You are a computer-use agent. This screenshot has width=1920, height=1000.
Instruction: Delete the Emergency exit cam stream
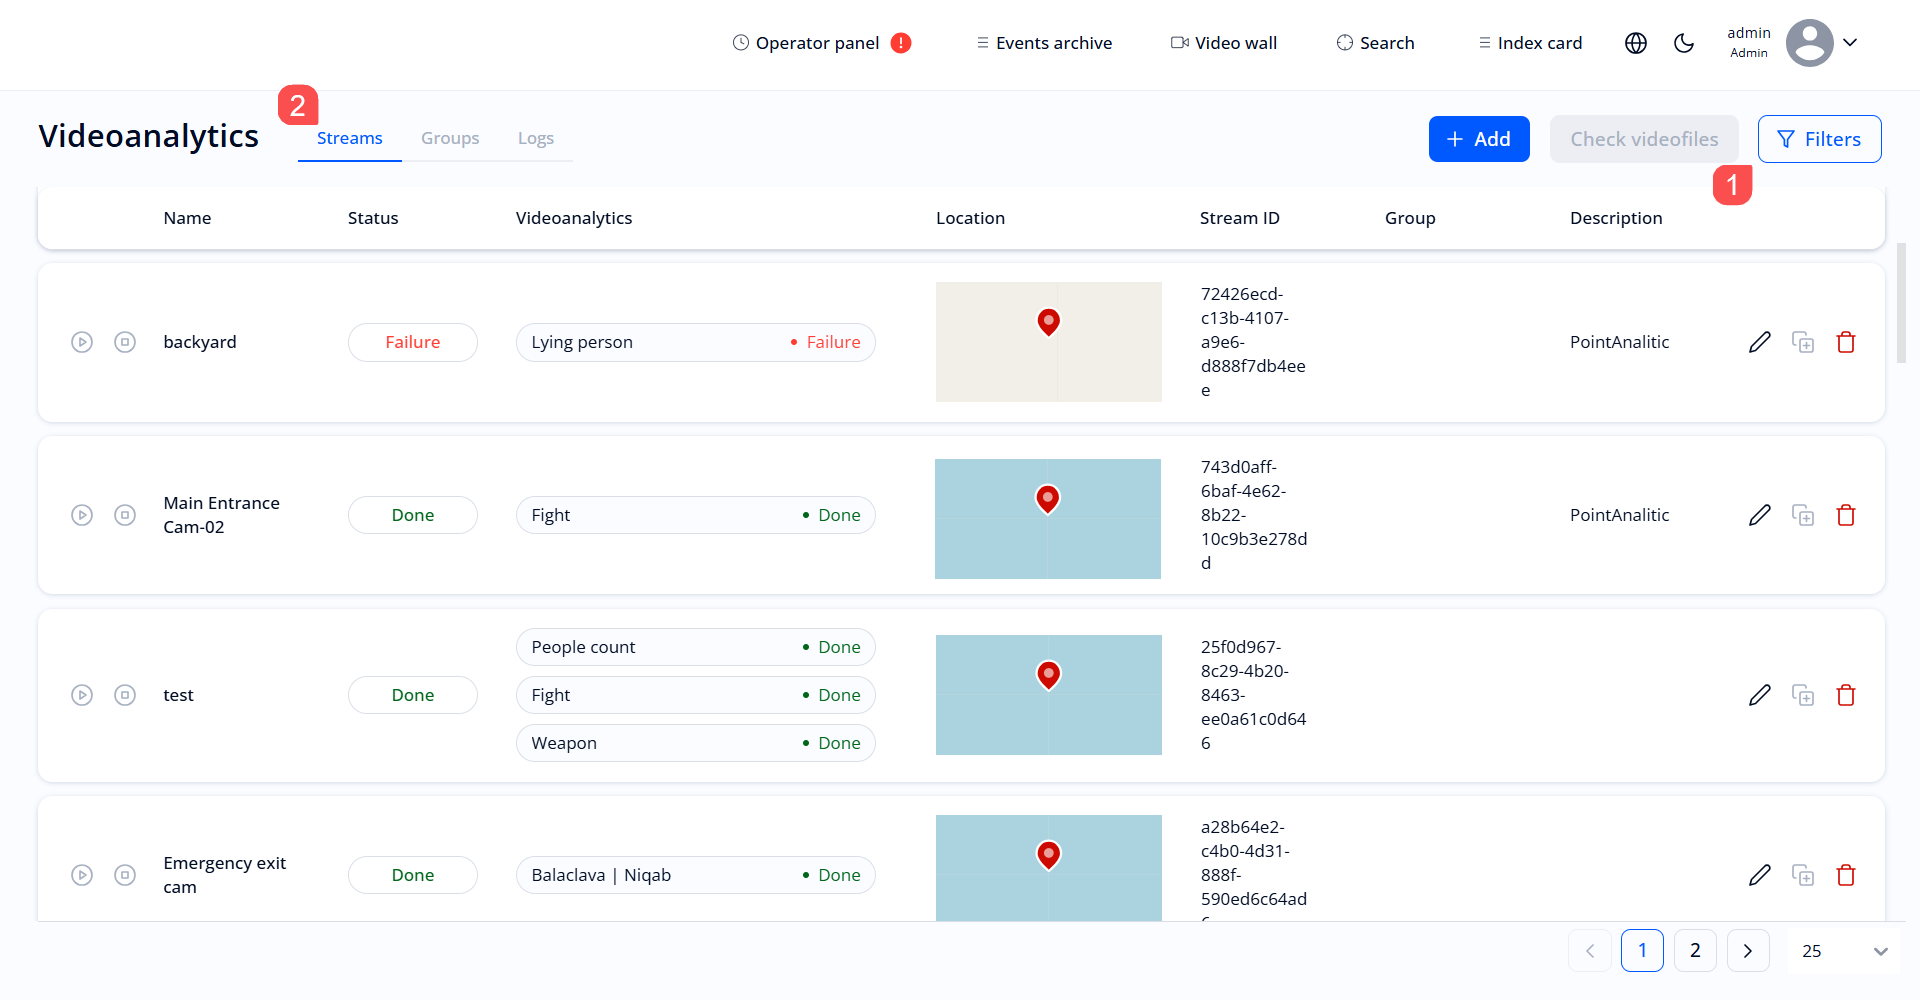(x=1845, y=875)
